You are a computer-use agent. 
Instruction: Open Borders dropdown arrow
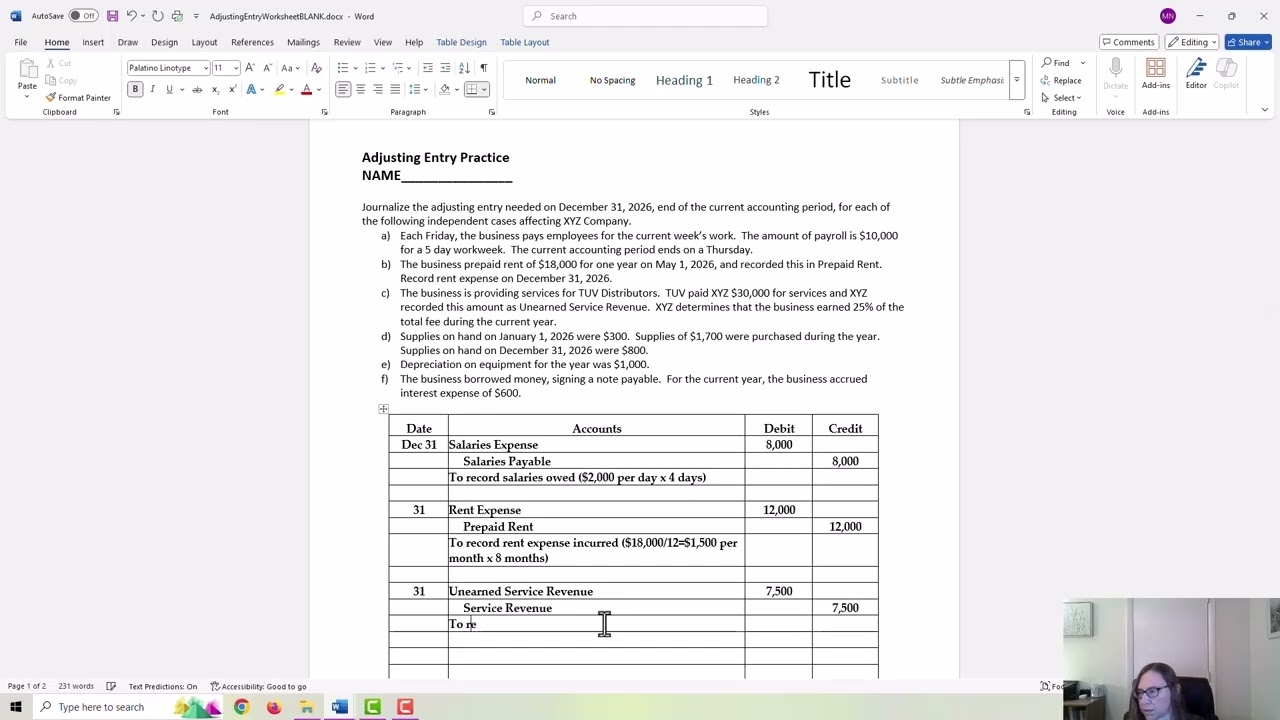(484, 89)
